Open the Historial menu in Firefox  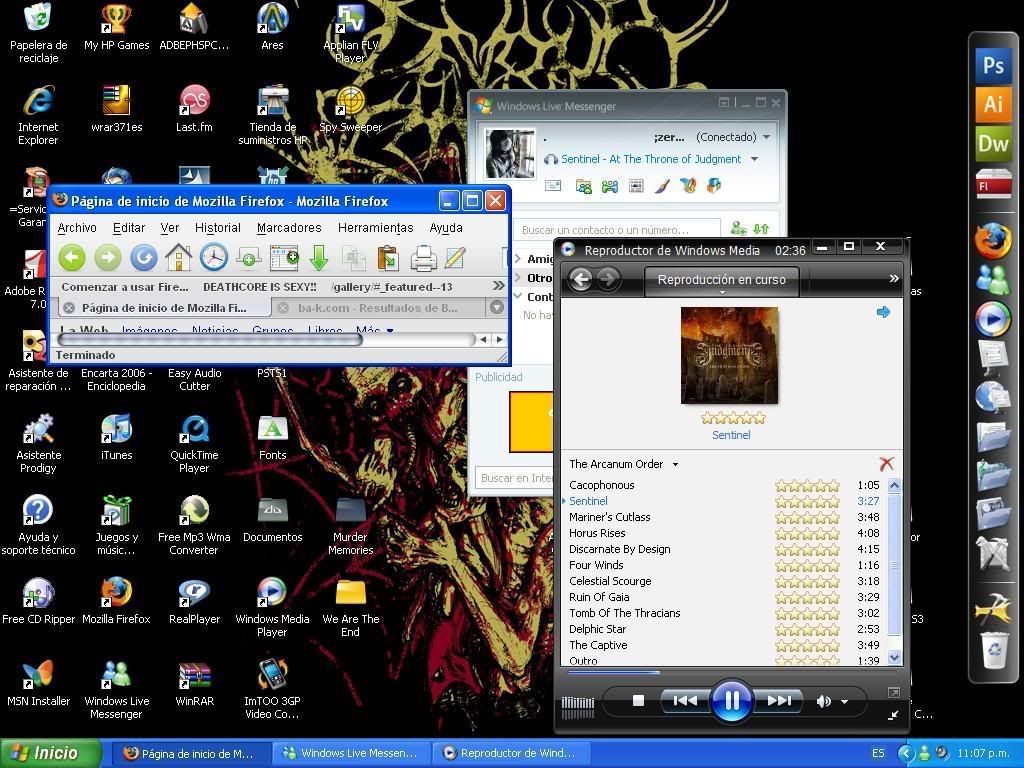(x=218, y=228)
